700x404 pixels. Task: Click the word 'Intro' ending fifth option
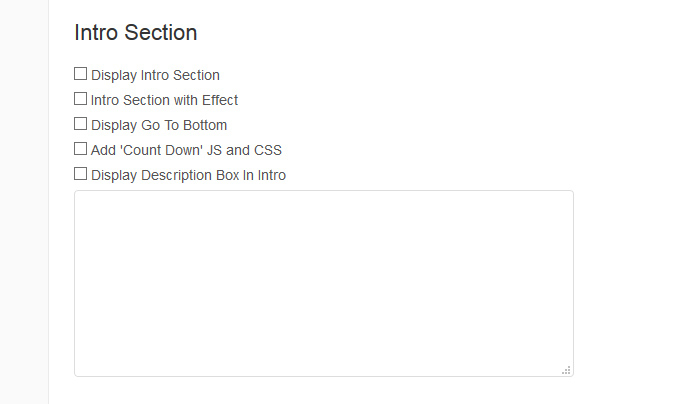[x=271, y=175]
